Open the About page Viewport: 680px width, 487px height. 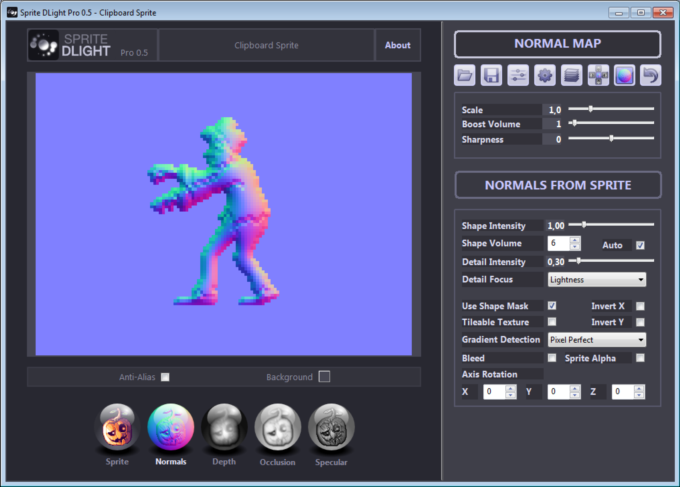(x=398, y=45)
